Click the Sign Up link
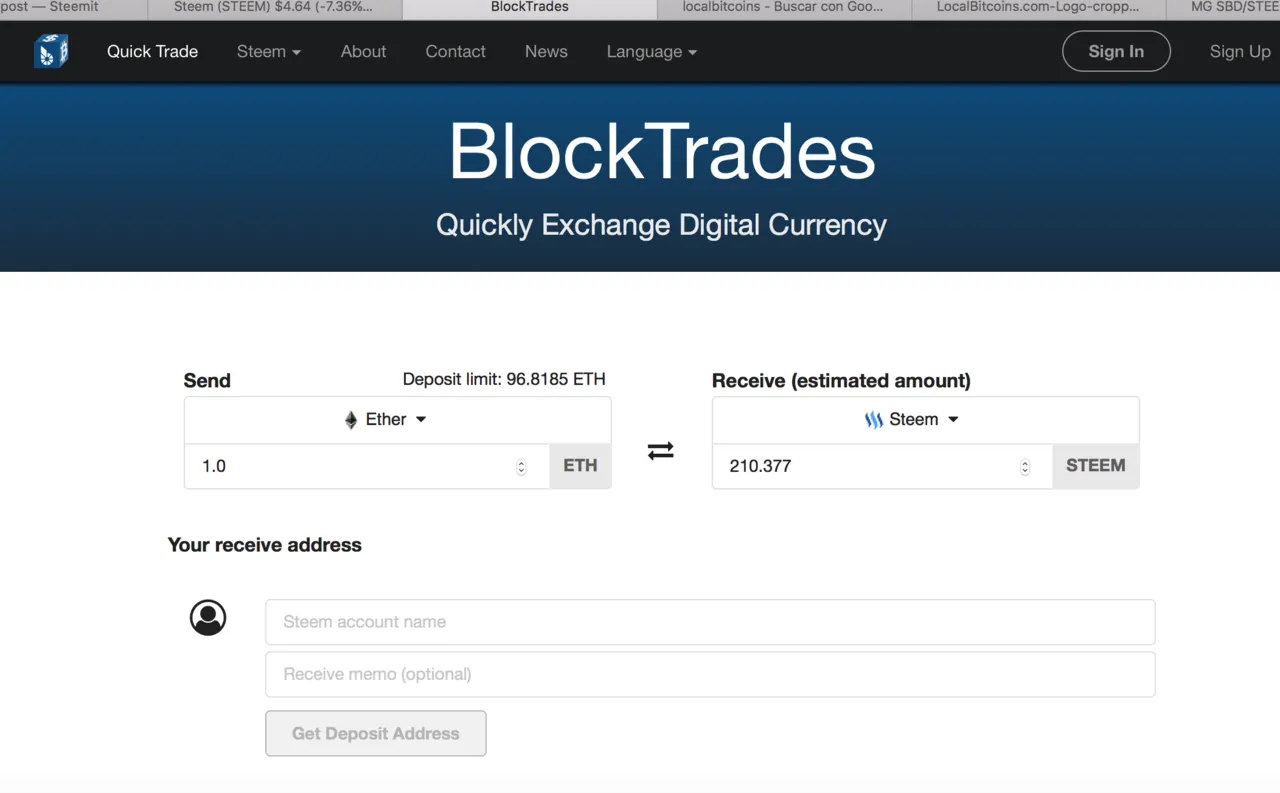The width and height of the screenshot is (1280, 793). pyautogui.click(x=1240, y=51)
